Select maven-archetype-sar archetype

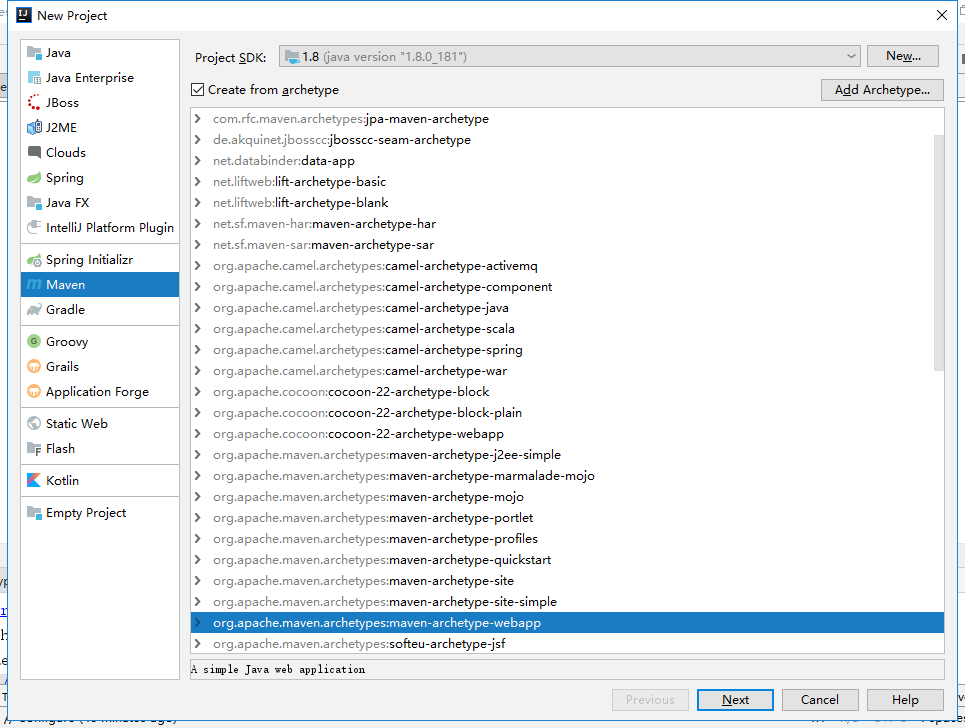tap(567, 244)
